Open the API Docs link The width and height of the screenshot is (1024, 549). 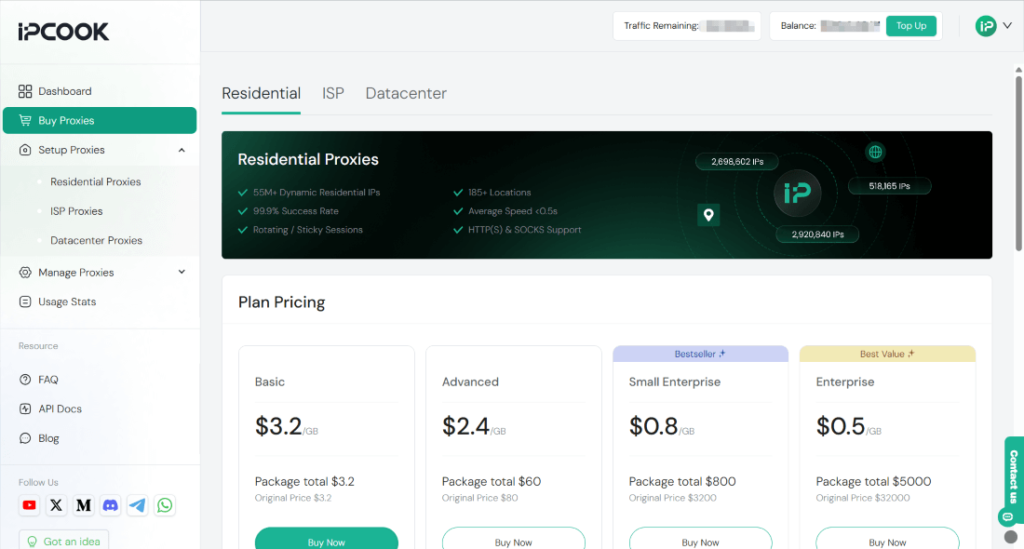(59, 409)
